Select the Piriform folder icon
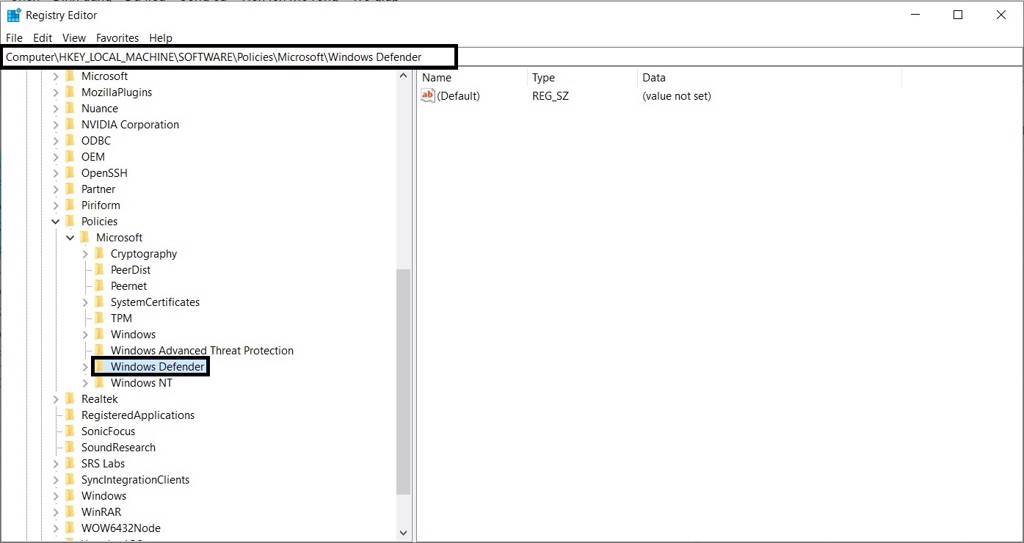The image size is (1024, 543). click(x=71, y=205)
